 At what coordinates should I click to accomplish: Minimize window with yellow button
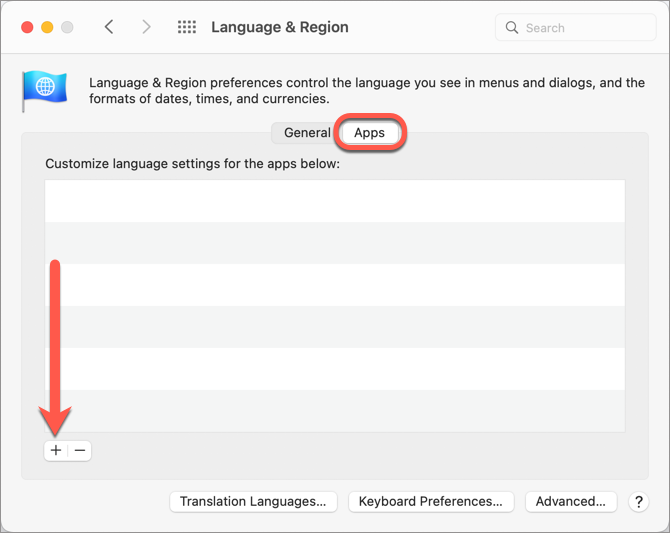click(x=47, y=27)
